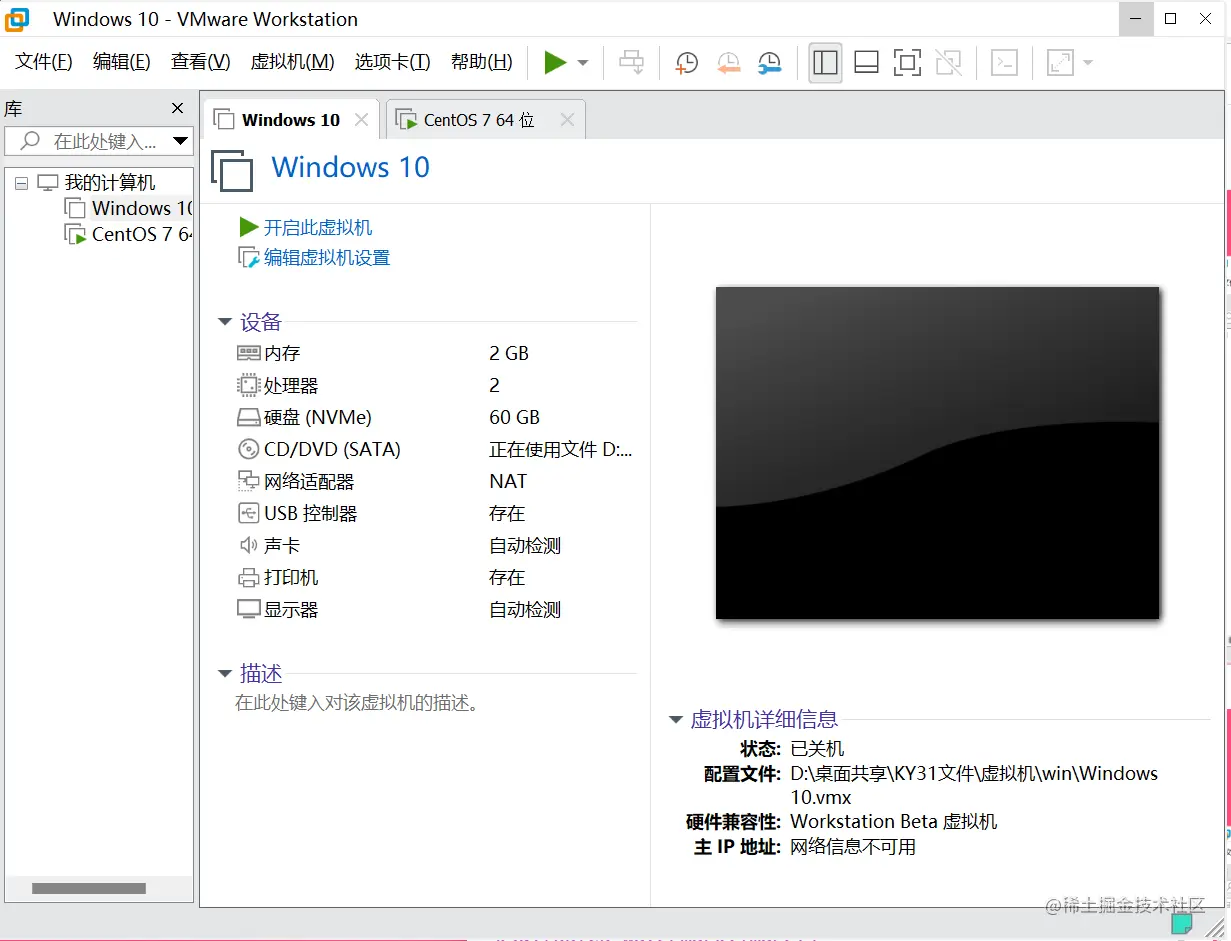This screenshot has height=941, width=1231.
Task: Click the Workstation Beta 虚拟机 compatibility text
Action: [894, 822]
